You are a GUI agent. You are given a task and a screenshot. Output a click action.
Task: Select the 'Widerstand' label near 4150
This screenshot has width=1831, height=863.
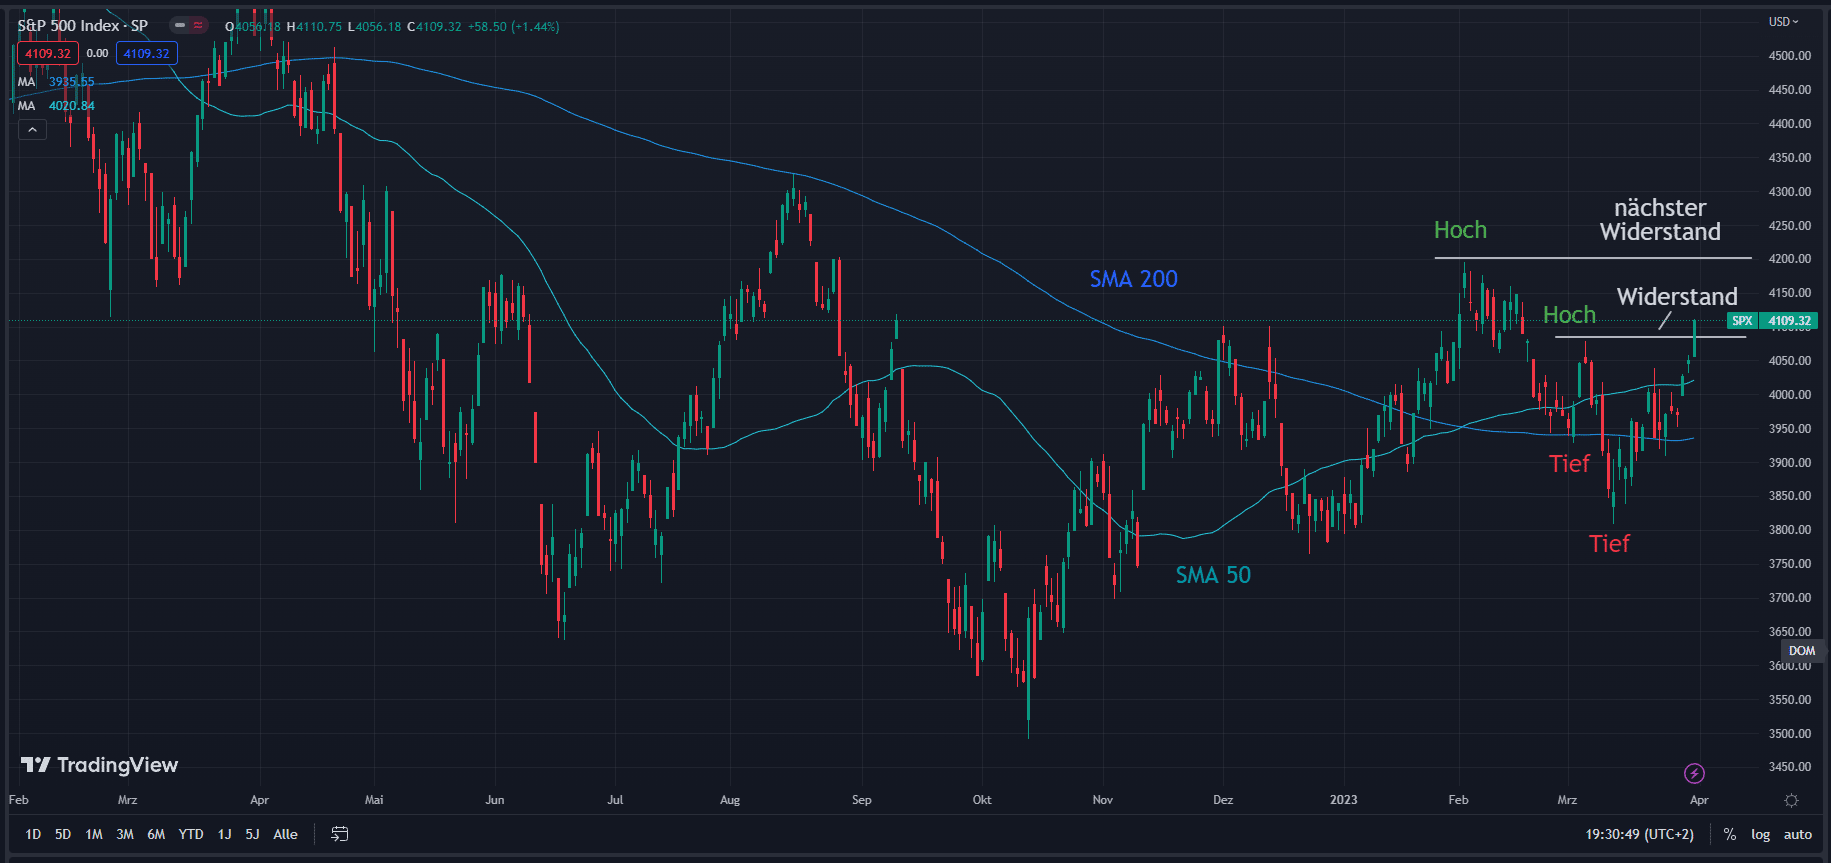click(1677, 297)
